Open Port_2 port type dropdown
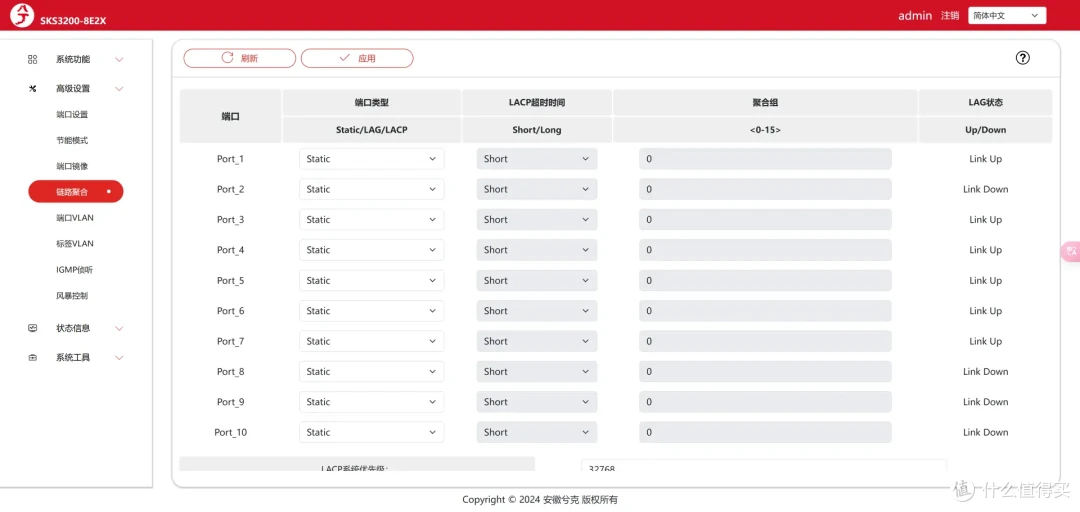The width and height of the screenshot is (1080, 512). 372,189
